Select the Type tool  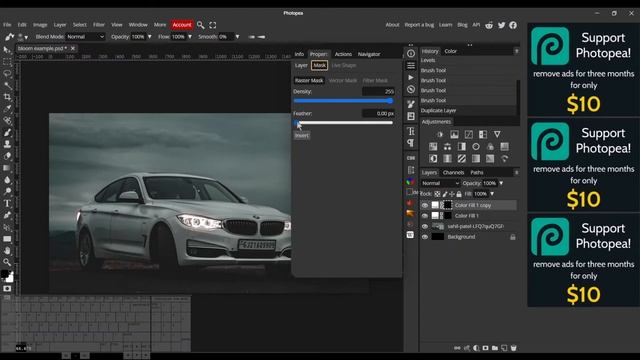(x=7, y=203)
